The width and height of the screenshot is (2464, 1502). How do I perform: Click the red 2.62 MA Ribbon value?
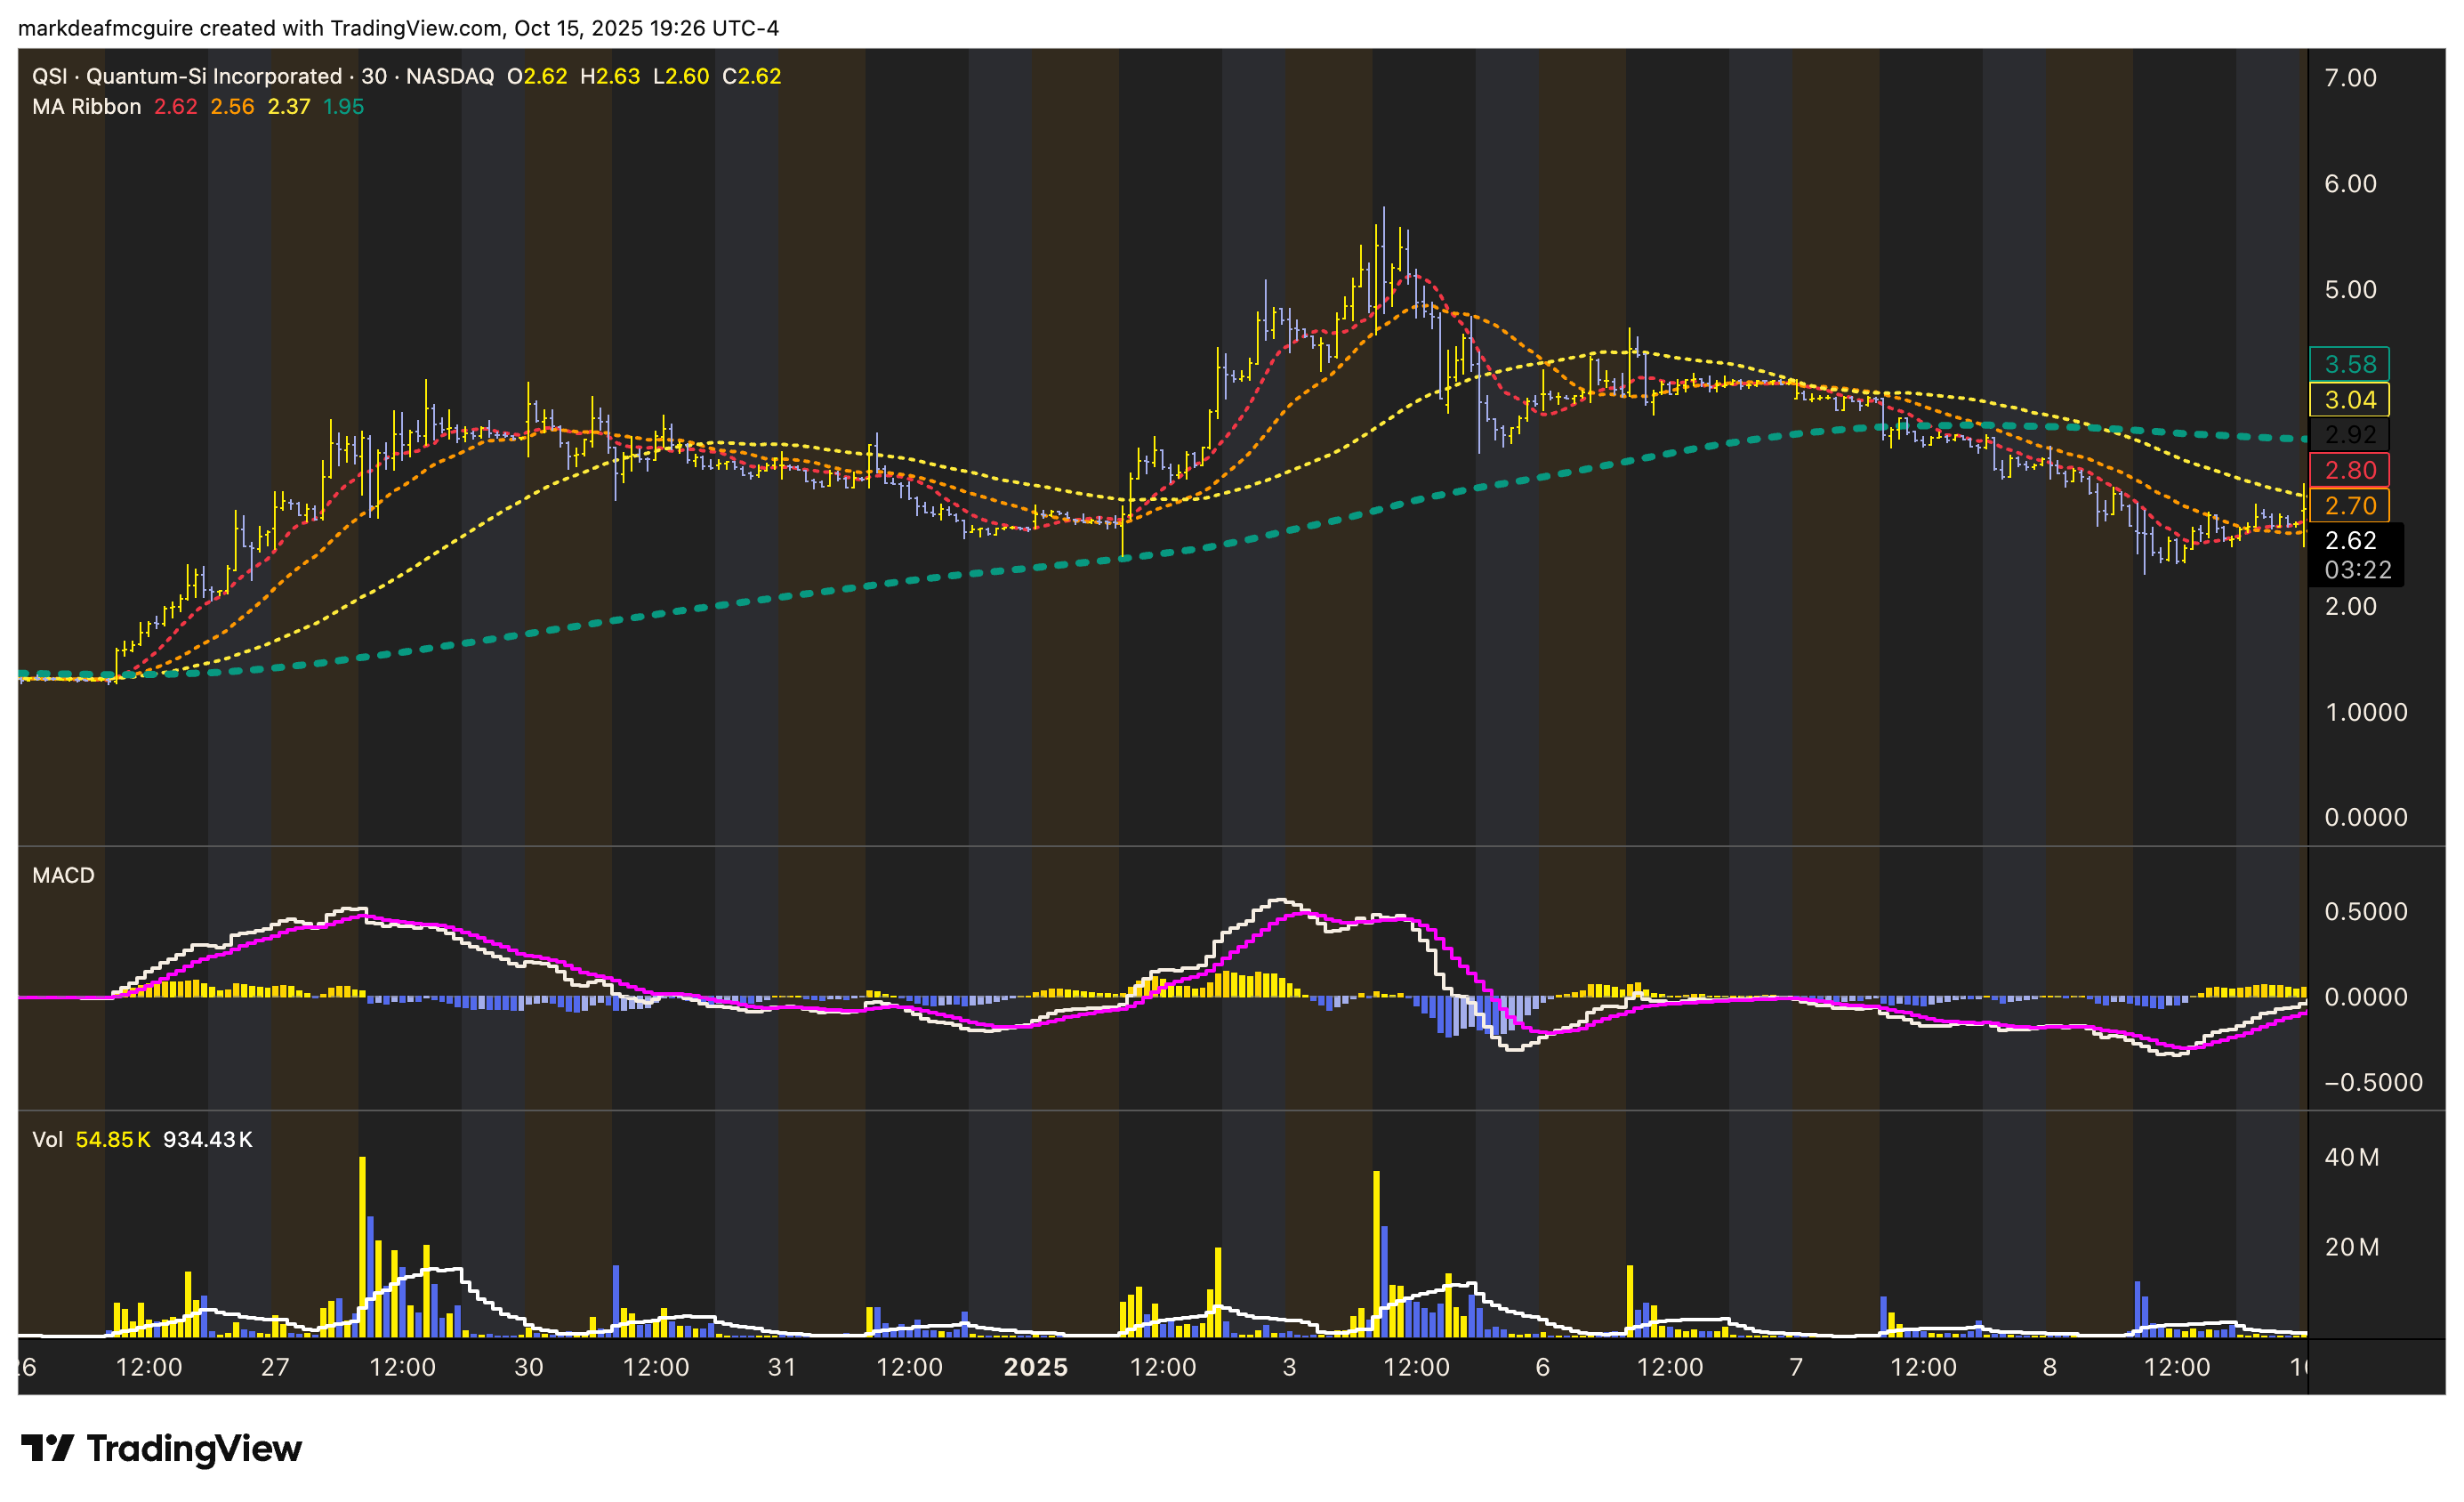coord(175,106)
